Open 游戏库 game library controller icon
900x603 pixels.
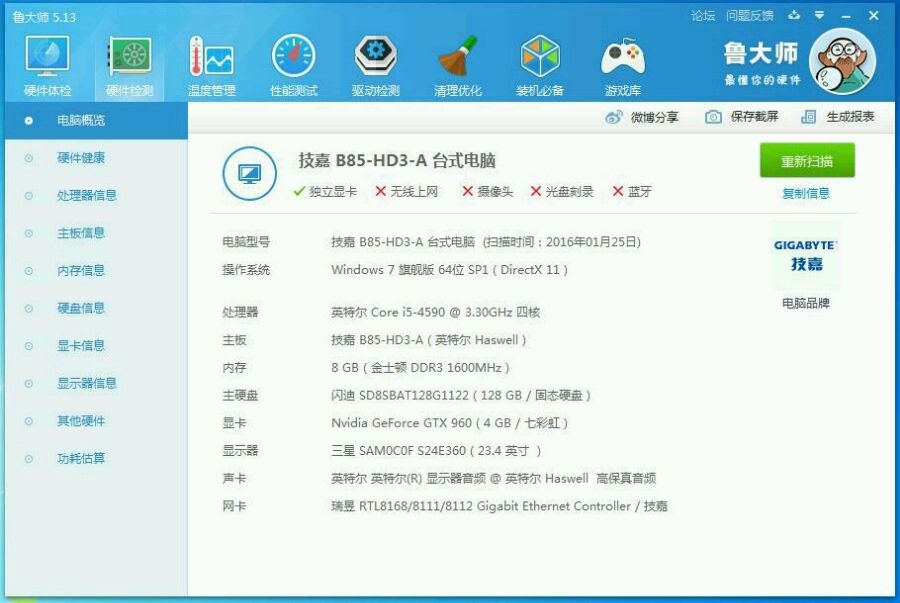[x=623, y=65]
